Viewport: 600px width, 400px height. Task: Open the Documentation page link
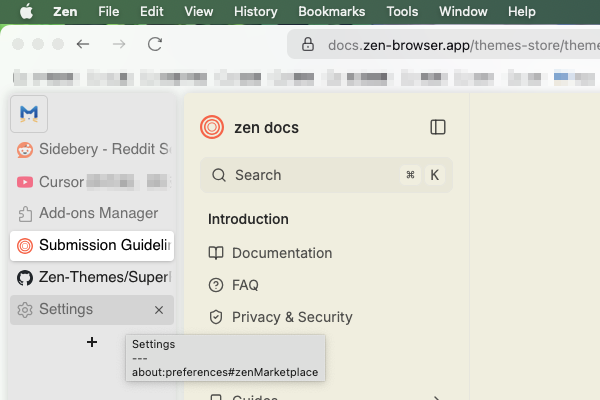270,253
